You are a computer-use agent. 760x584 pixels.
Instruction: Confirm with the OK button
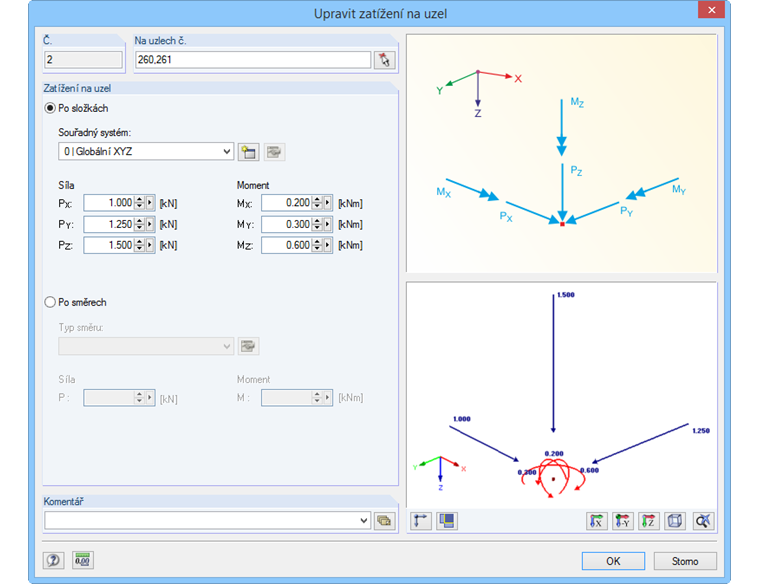click(613, 561)
